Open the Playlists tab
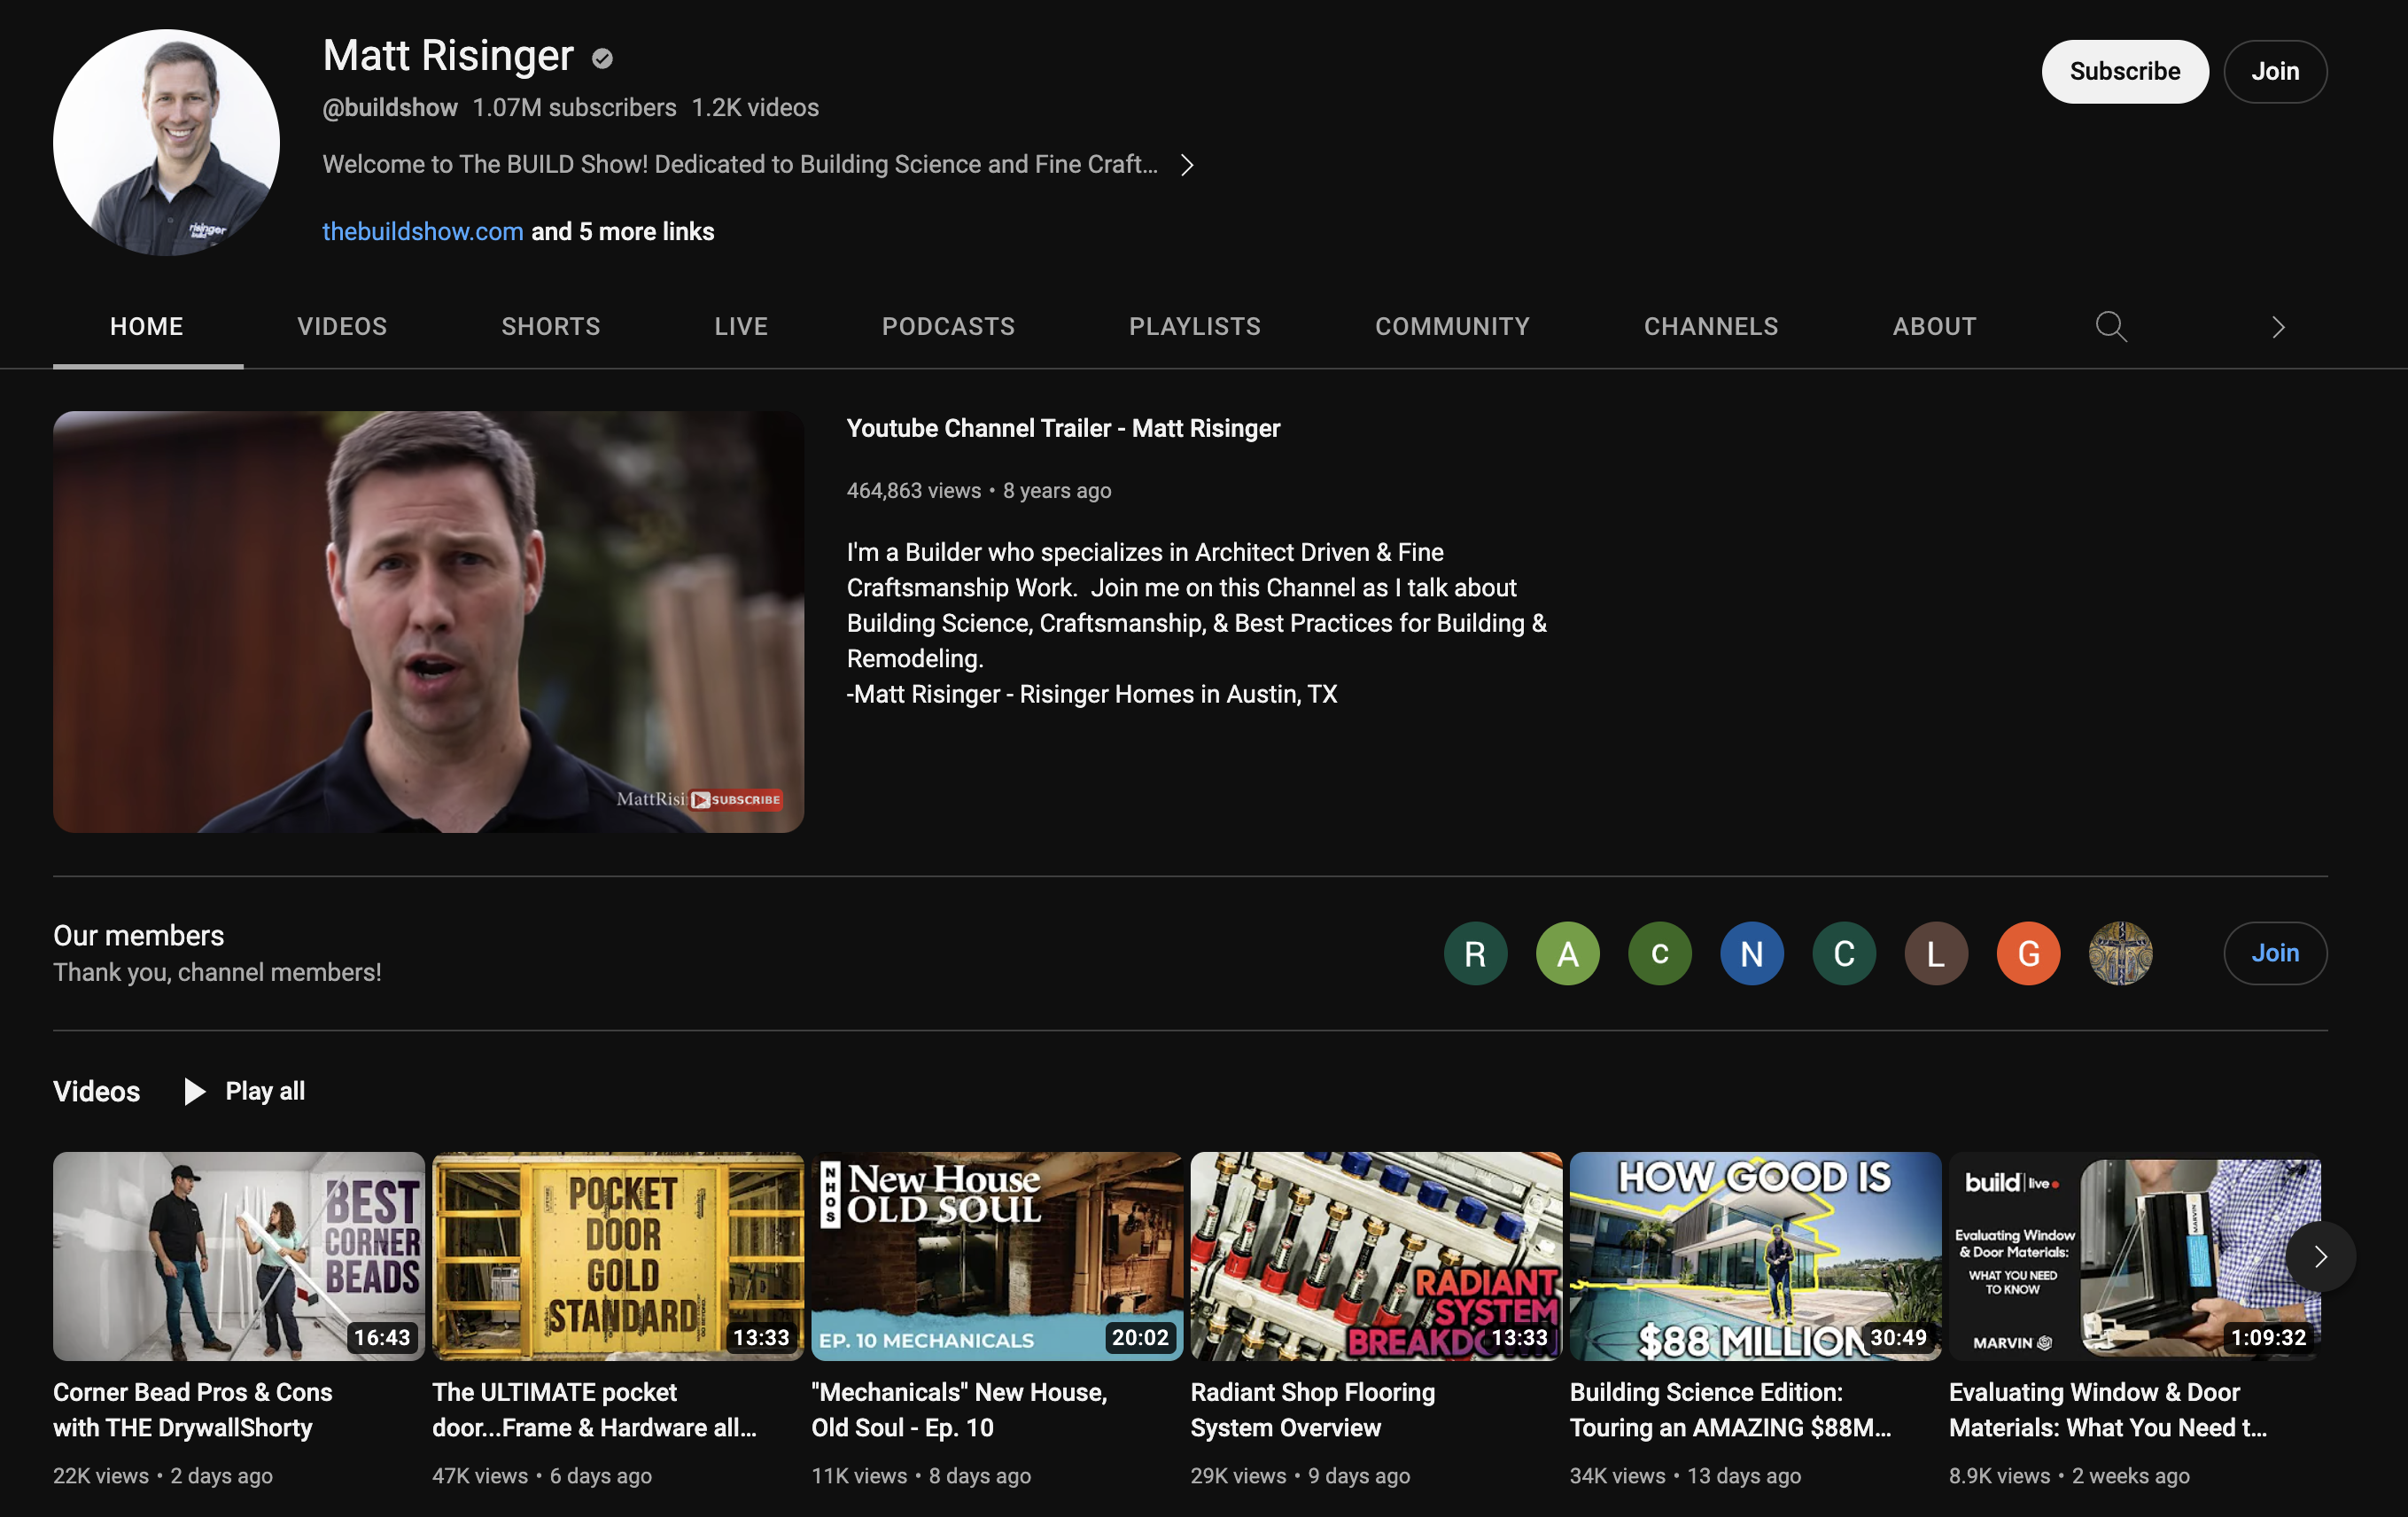This screenshot has width=2408, height=1517. click(x=1194, y=327)
